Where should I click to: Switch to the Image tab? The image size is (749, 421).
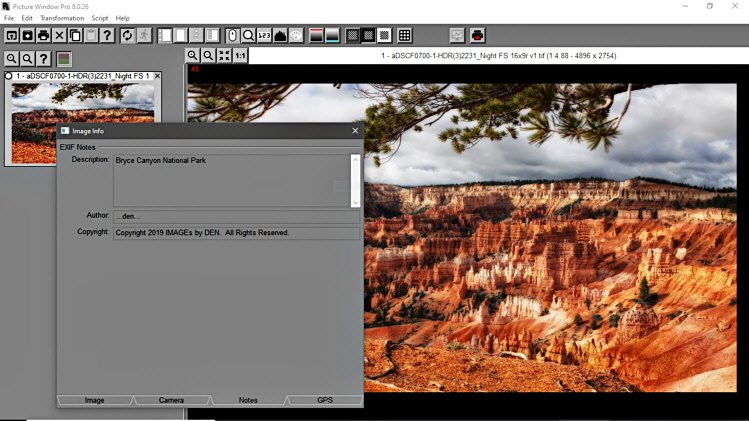pos(94,400)
